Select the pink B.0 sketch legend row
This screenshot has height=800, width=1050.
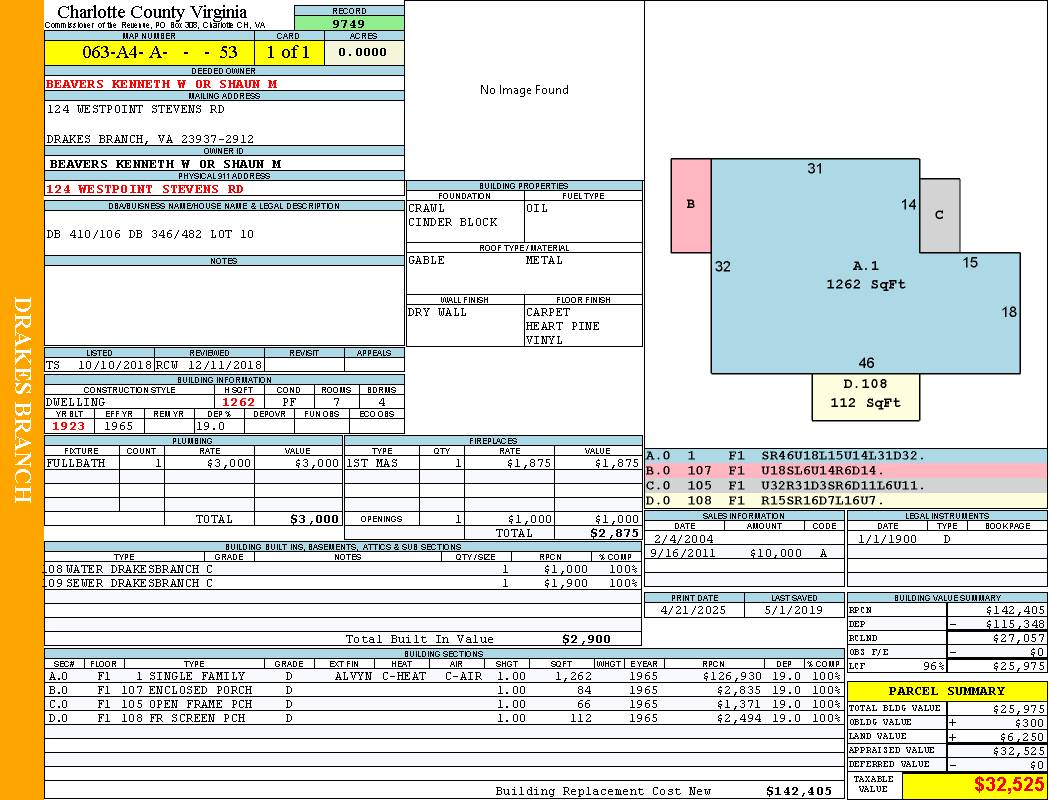point(845,470)
